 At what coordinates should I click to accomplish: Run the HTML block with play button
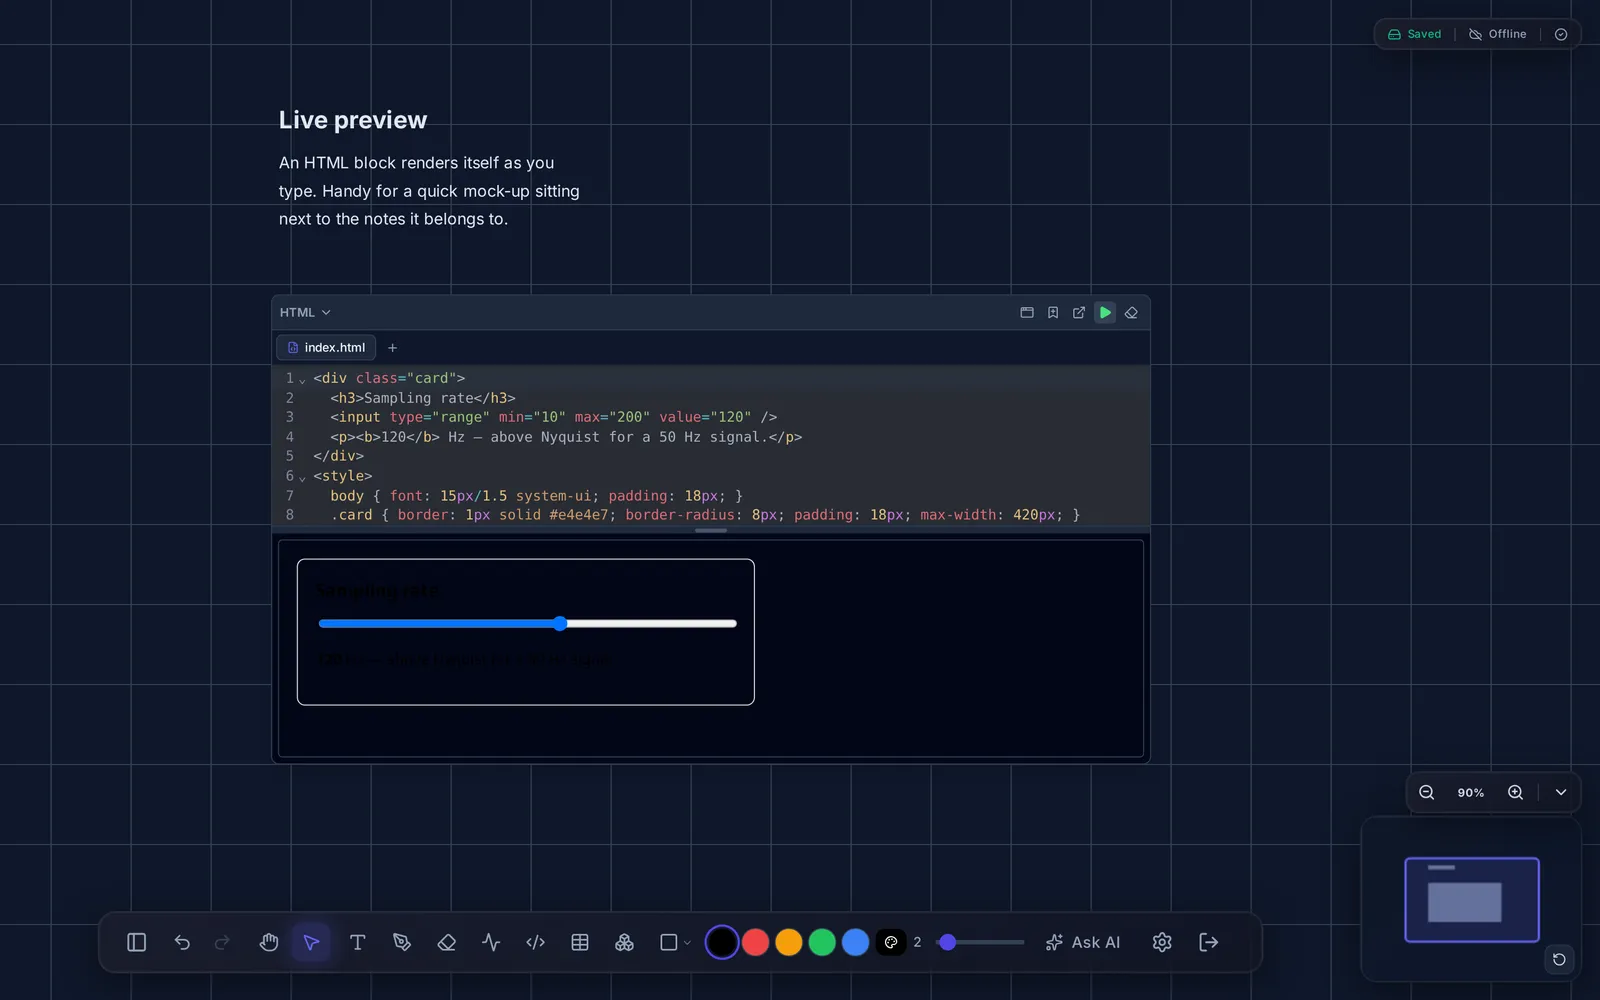1105,313
